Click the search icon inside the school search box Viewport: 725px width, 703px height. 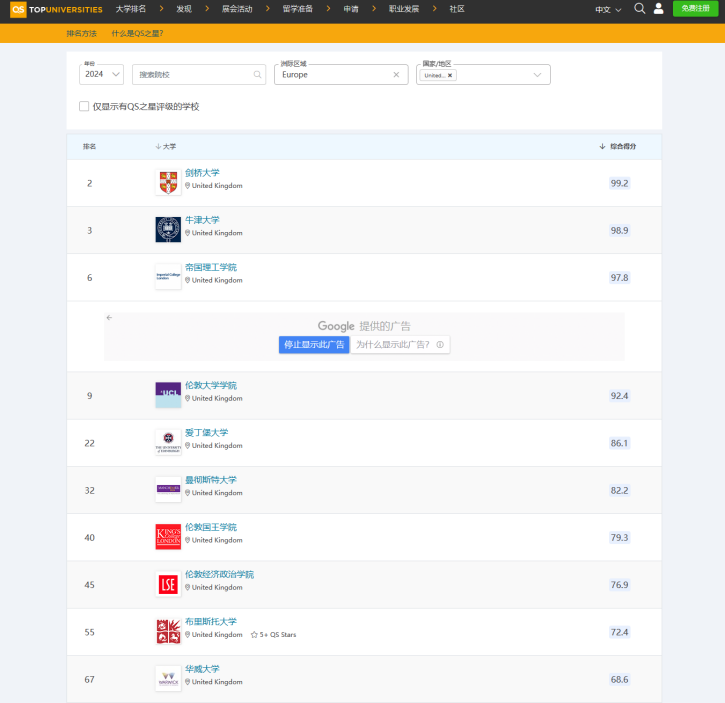(258, 74)
